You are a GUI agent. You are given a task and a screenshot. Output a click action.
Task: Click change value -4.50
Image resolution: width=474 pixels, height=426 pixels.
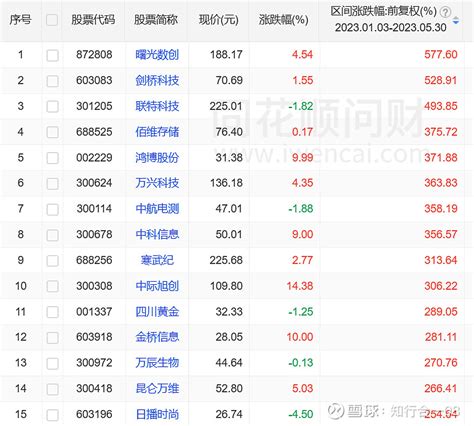click(301, 414)
